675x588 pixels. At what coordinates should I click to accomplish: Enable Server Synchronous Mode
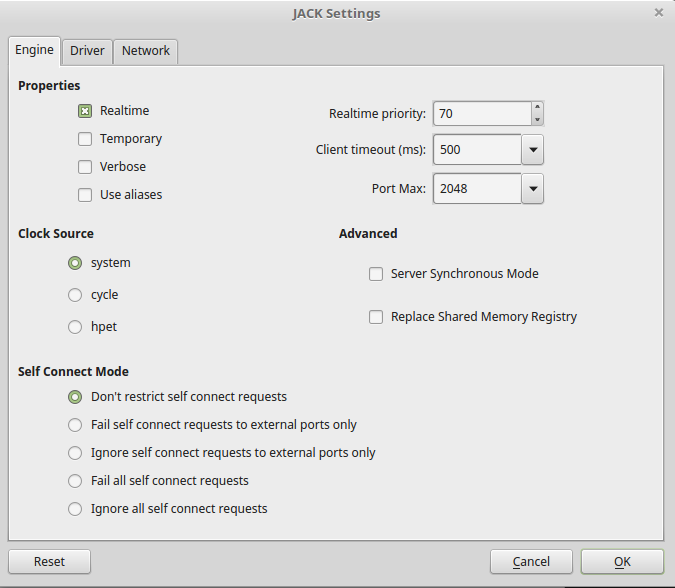(376, 274)
